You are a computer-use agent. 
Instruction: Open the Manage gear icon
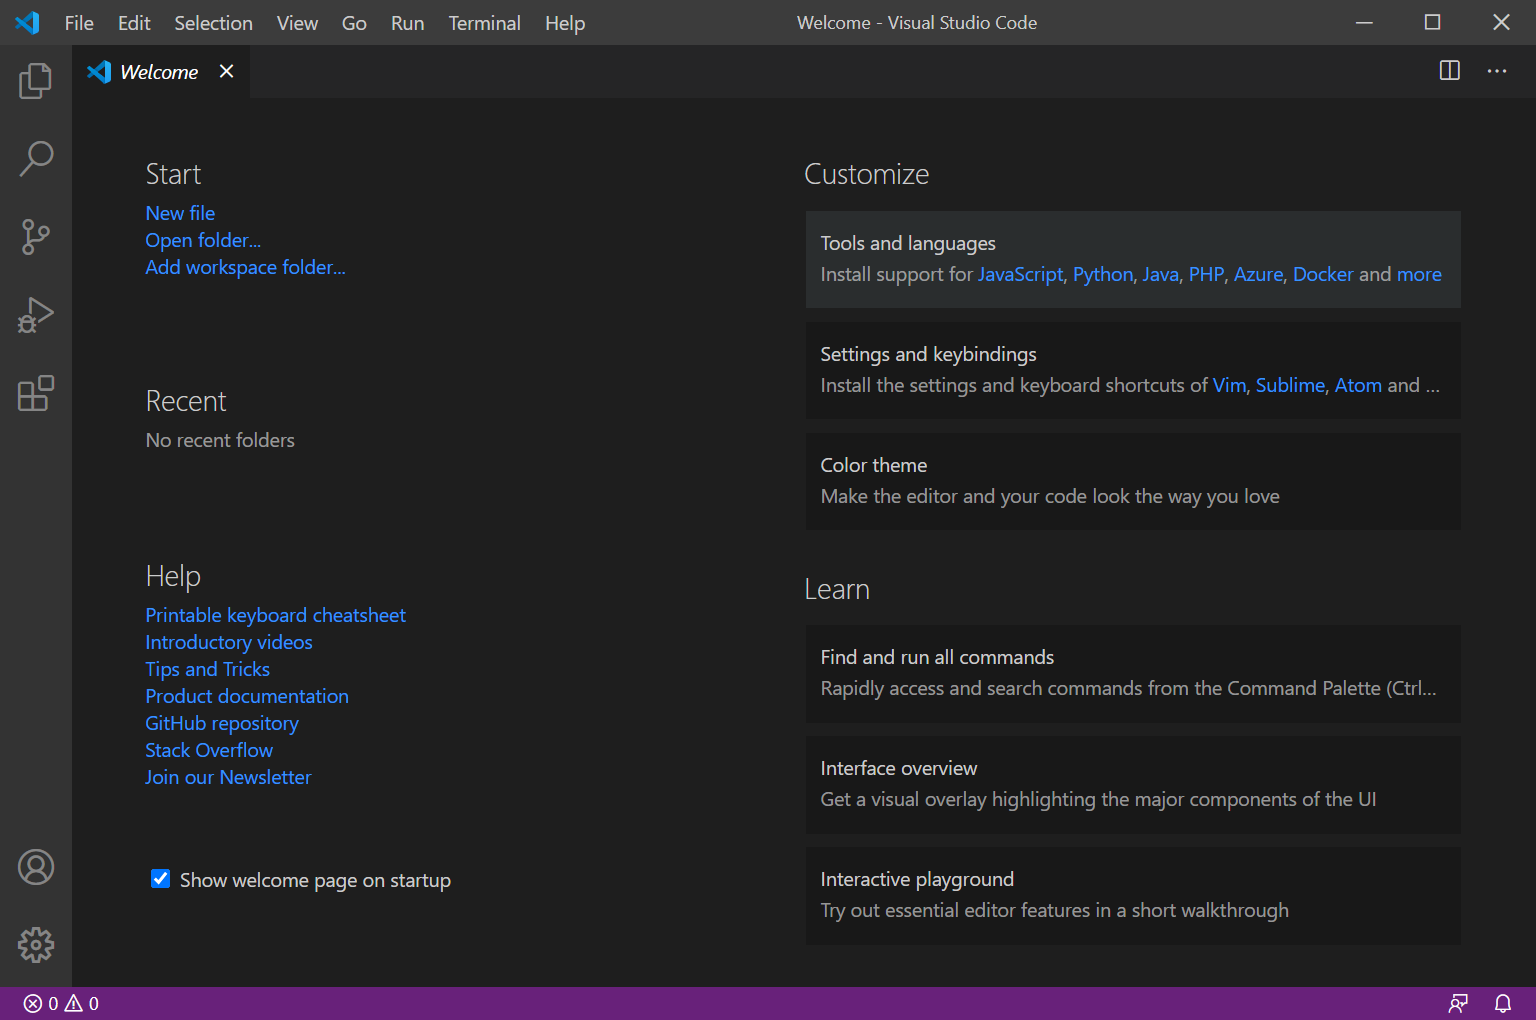[x=36, y=945]
